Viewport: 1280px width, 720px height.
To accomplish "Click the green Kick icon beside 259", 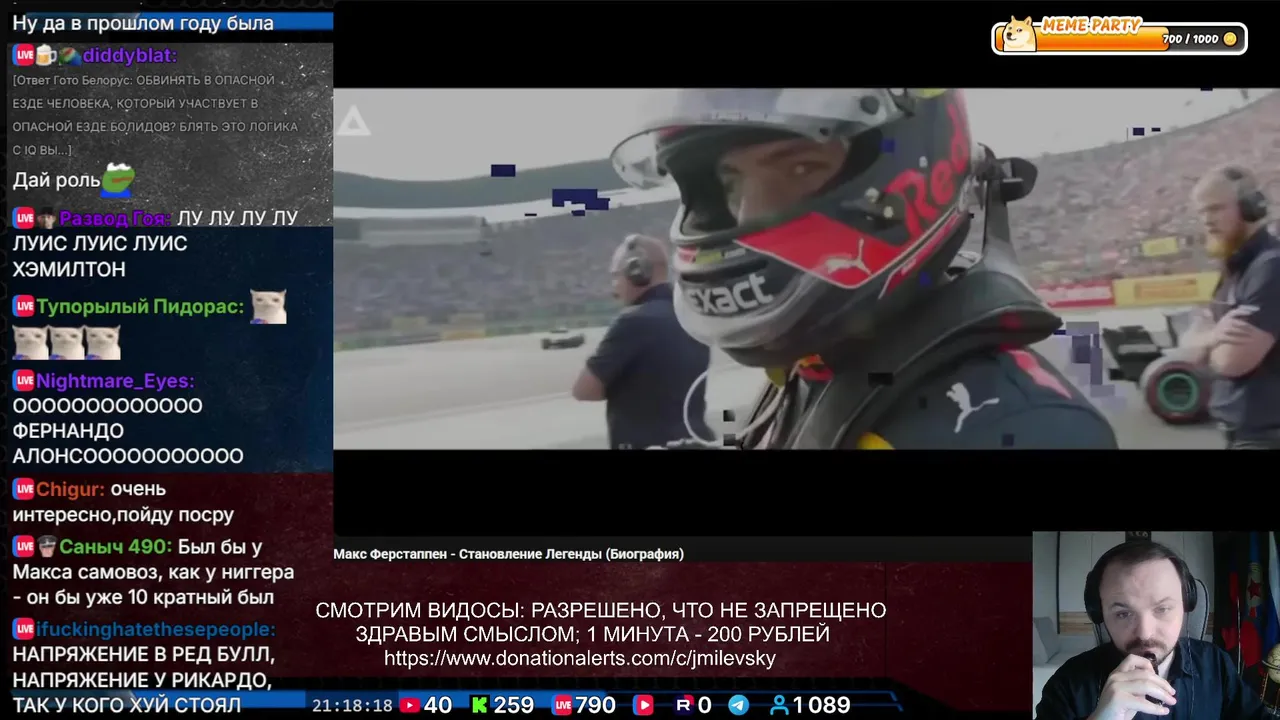I will [x=480, y=705].
